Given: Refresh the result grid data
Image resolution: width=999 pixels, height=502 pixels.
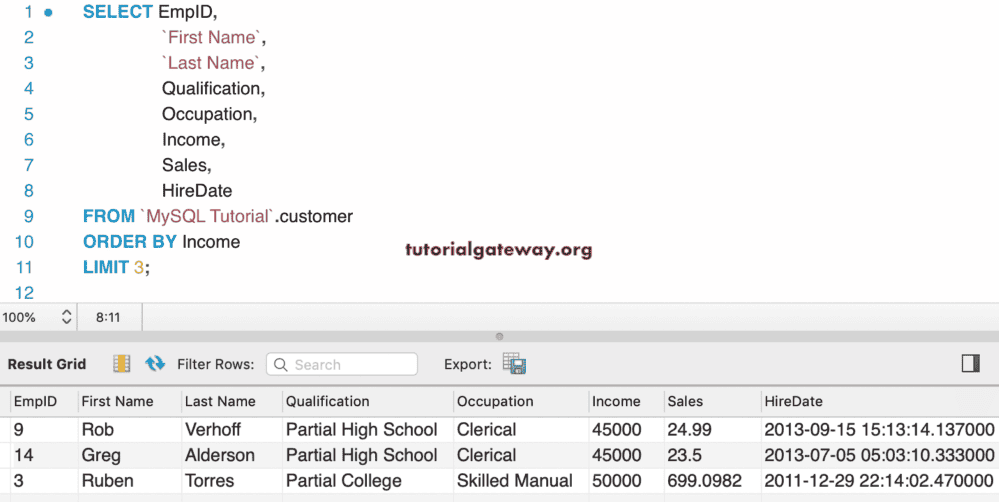Looking at the screenshot, I should (x=155, y=364).
